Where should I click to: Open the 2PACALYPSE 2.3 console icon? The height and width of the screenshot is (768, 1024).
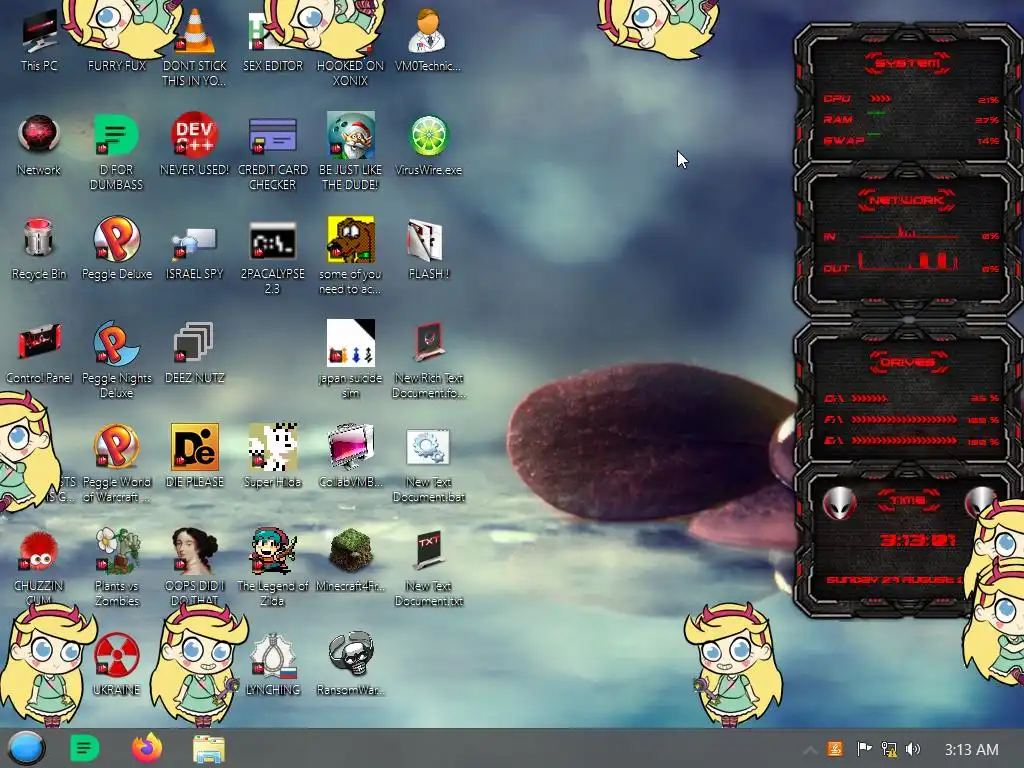(x=272, y=256)
